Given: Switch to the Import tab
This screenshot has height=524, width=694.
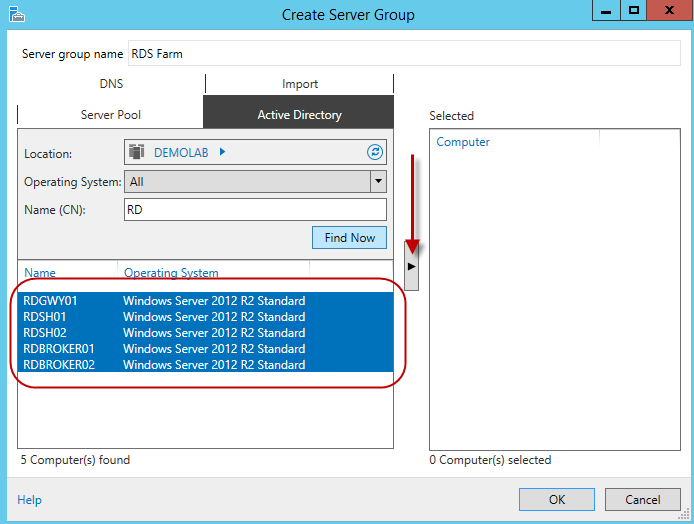Looking at the screenshot, I should click(299, 84).
